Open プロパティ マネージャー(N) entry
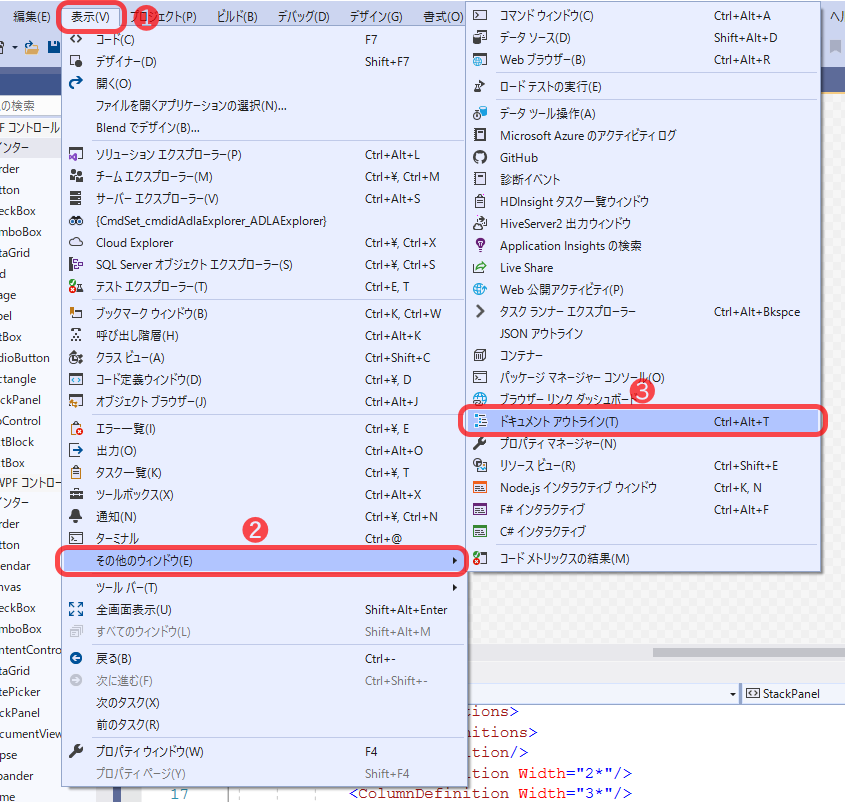This screenshot has width=845, height=803. [642, 444]
